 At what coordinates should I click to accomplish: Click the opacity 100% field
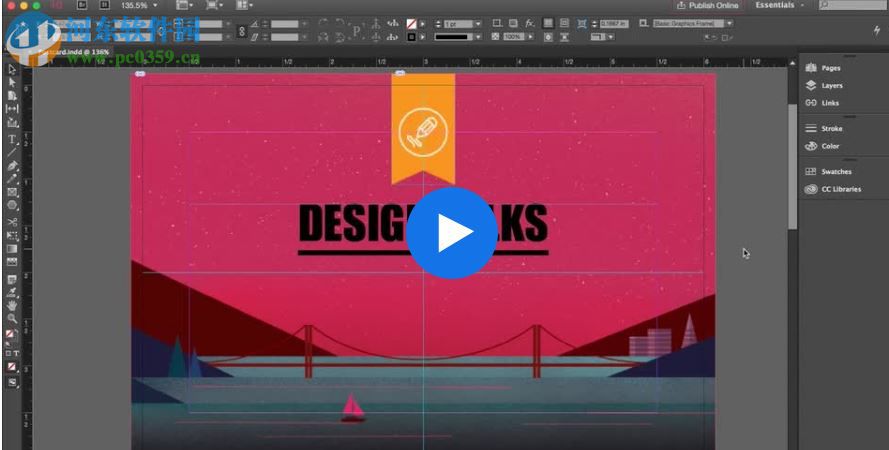click(513, 37)
